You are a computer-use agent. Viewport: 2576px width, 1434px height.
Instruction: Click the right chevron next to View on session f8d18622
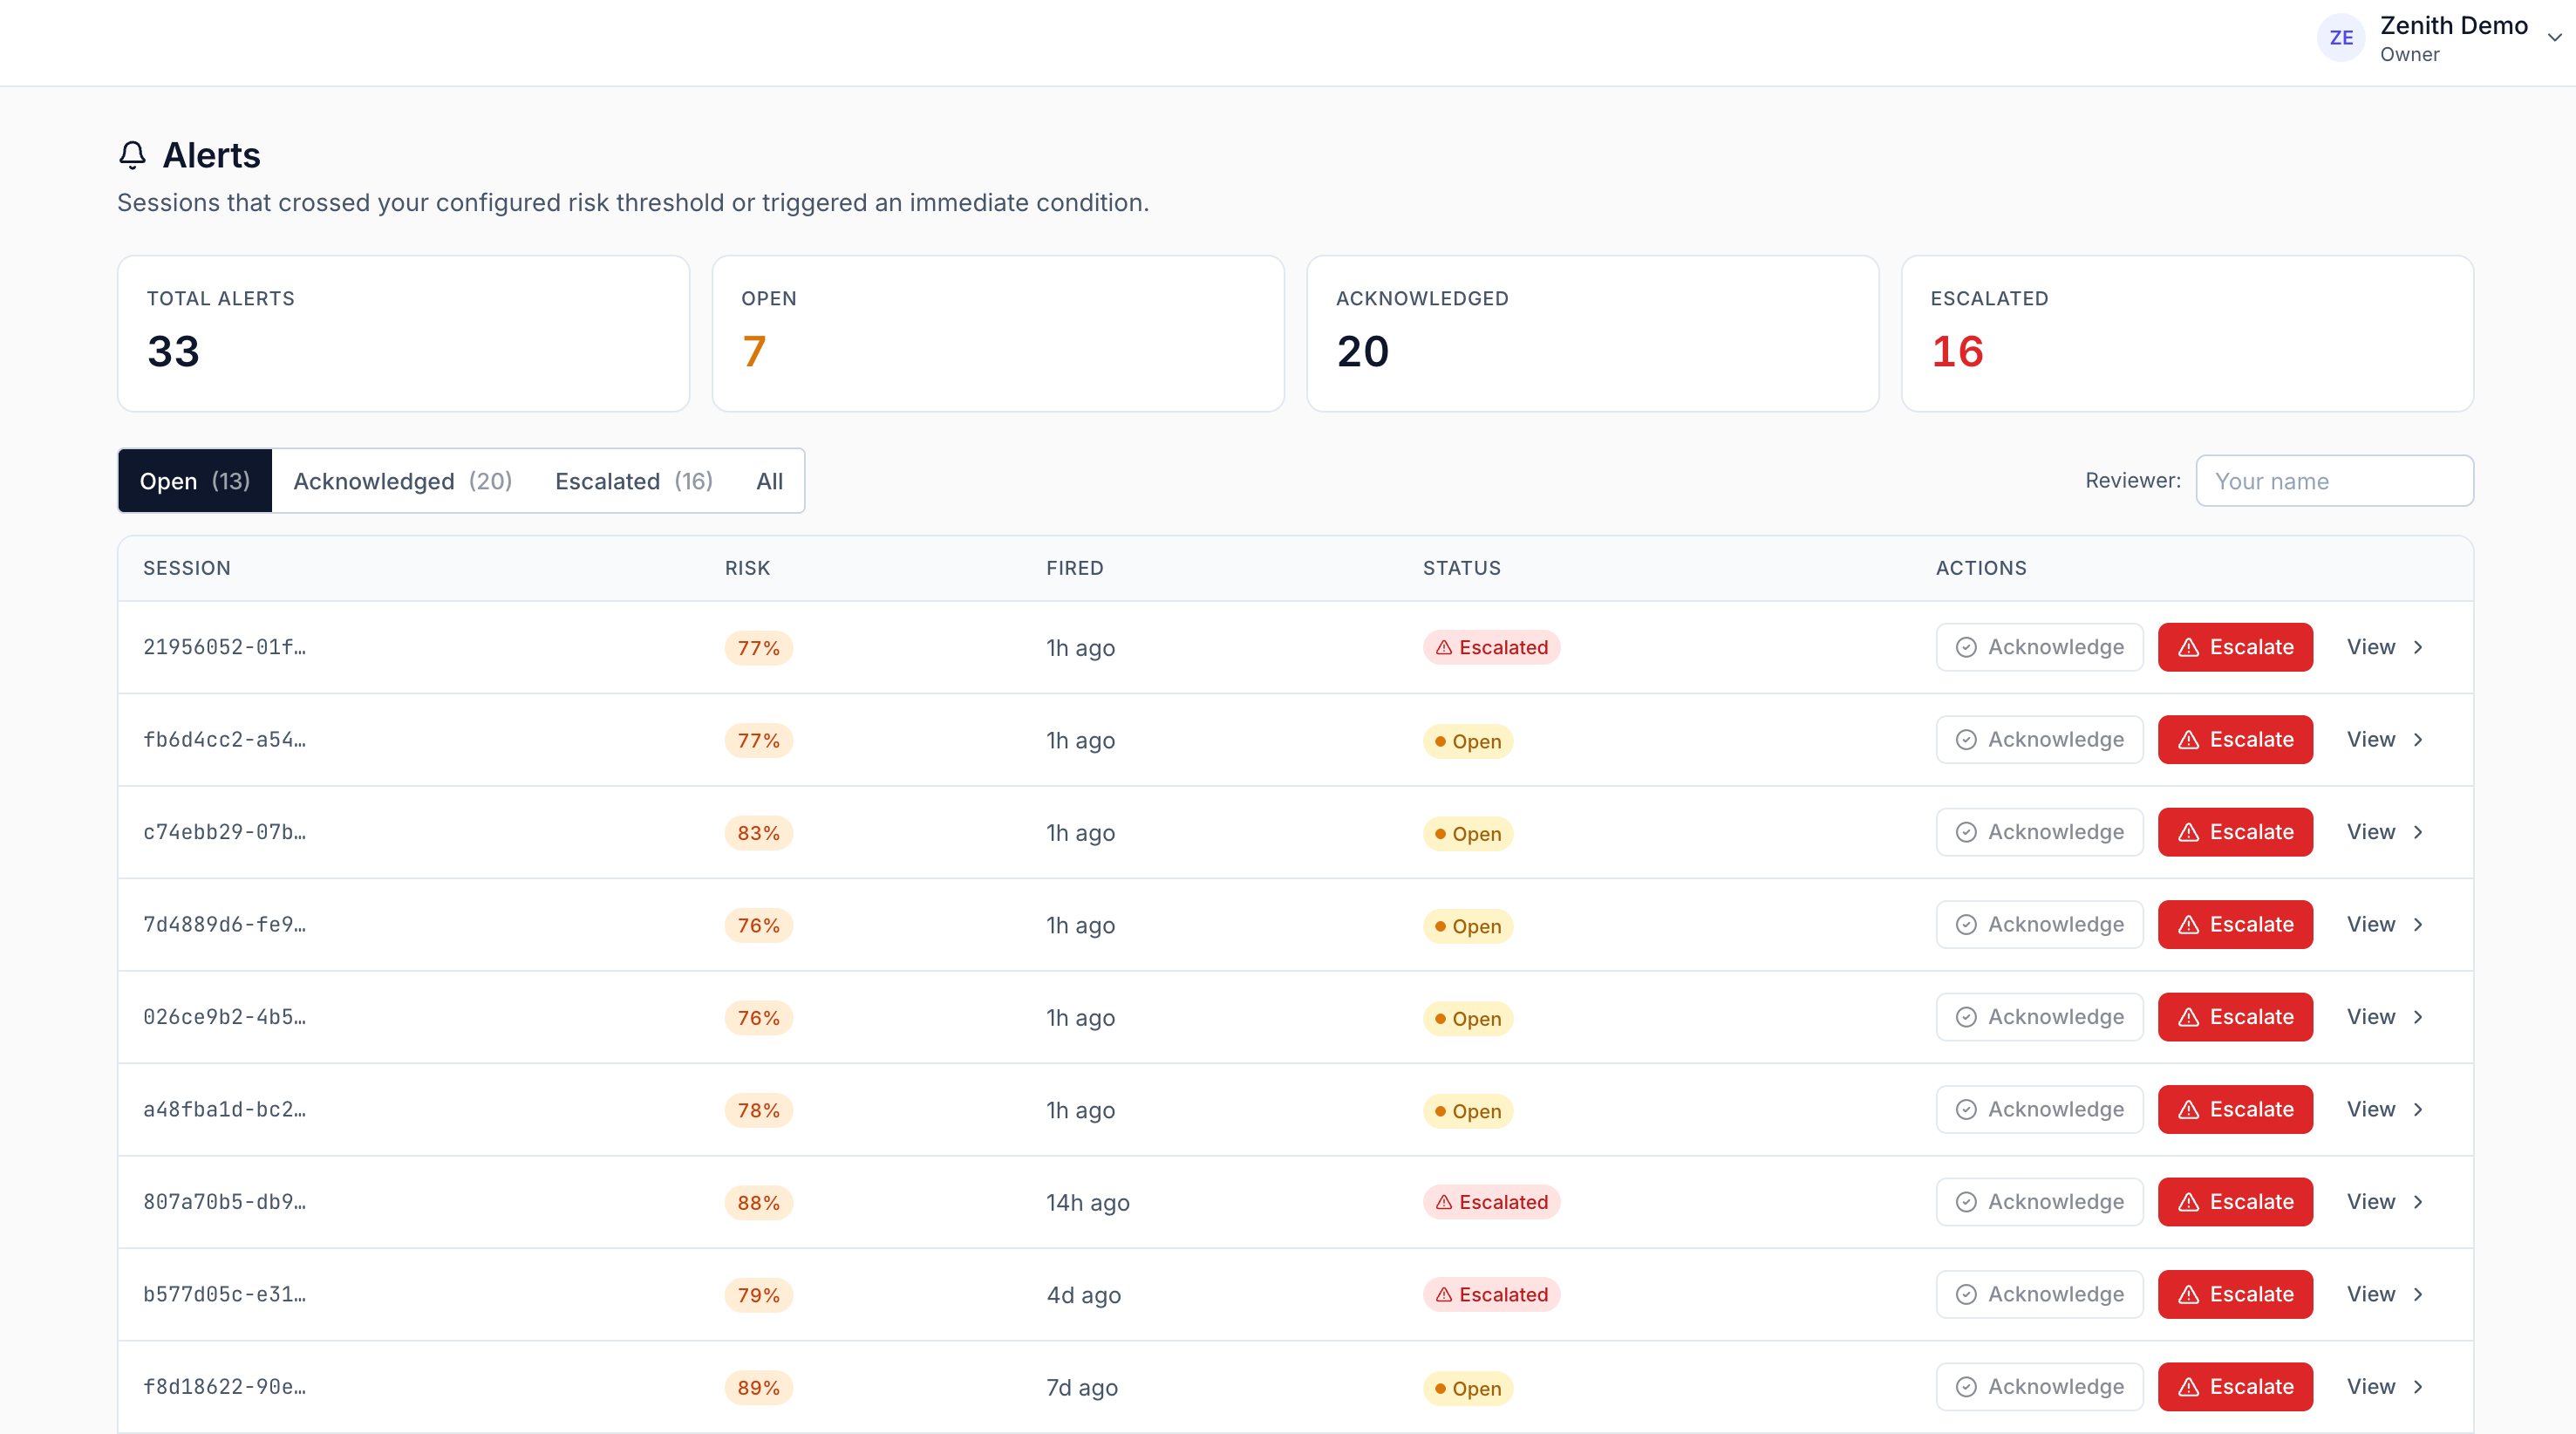tap(2420, 1387)
